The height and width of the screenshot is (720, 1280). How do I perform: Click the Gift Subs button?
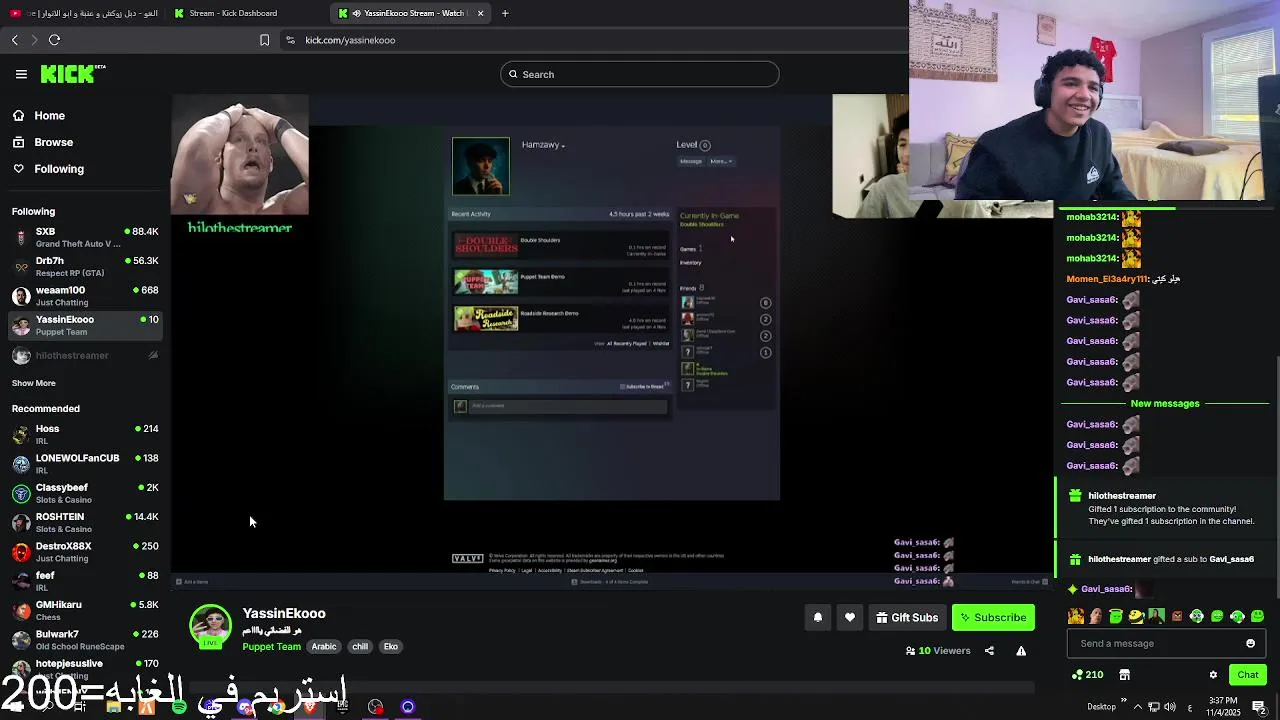tap(907, 617)
